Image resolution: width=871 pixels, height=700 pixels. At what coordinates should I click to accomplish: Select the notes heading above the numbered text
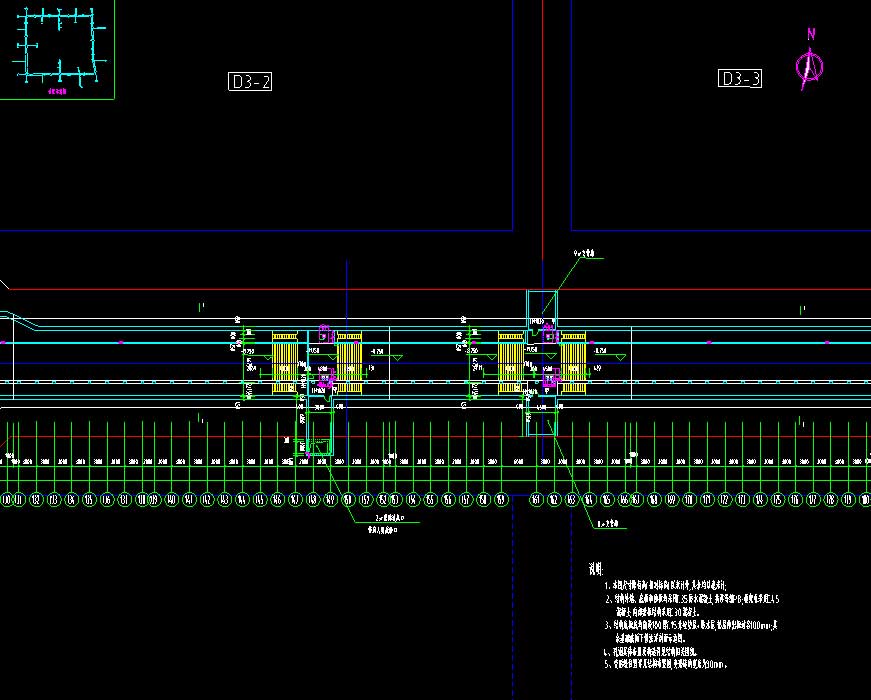[x=596, y=569]
